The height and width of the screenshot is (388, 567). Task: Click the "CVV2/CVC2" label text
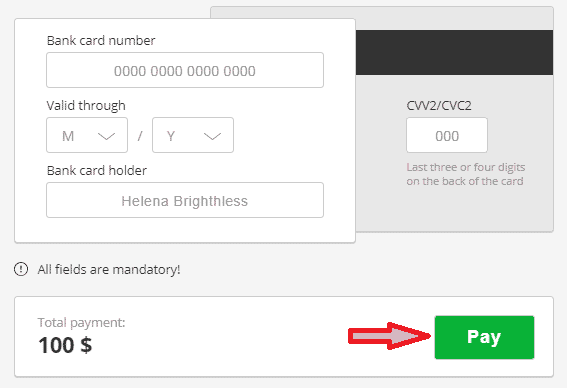coord(439,106)
